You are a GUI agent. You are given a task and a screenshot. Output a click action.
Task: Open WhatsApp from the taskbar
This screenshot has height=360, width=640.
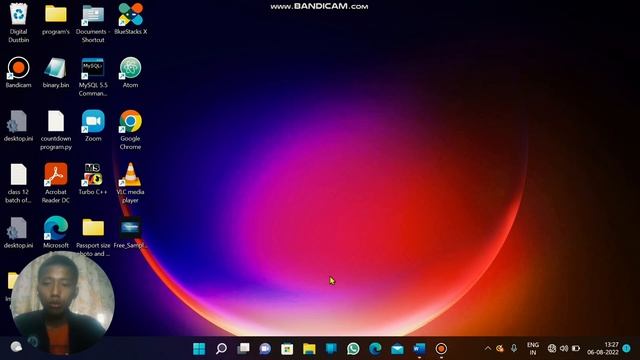[353, 349]
